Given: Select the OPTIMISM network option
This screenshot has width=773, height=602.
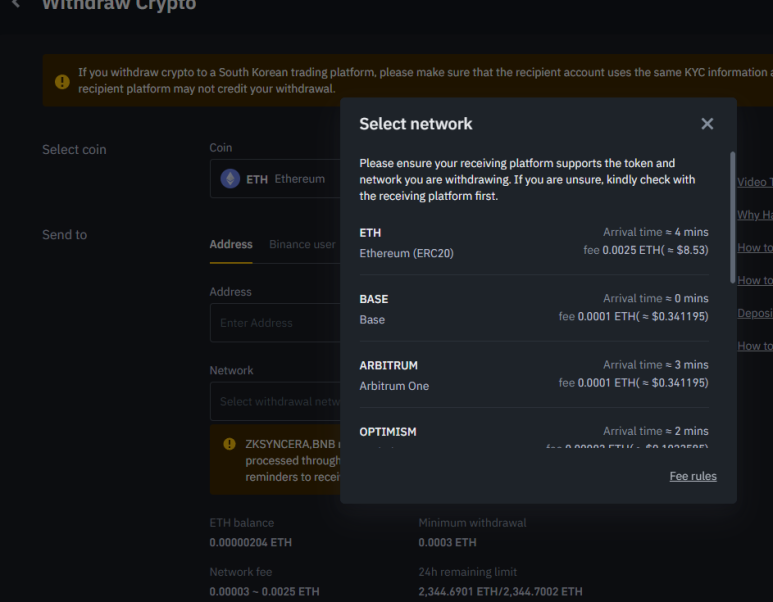Looking at the screenshot, I should click(x=534, y=434).
